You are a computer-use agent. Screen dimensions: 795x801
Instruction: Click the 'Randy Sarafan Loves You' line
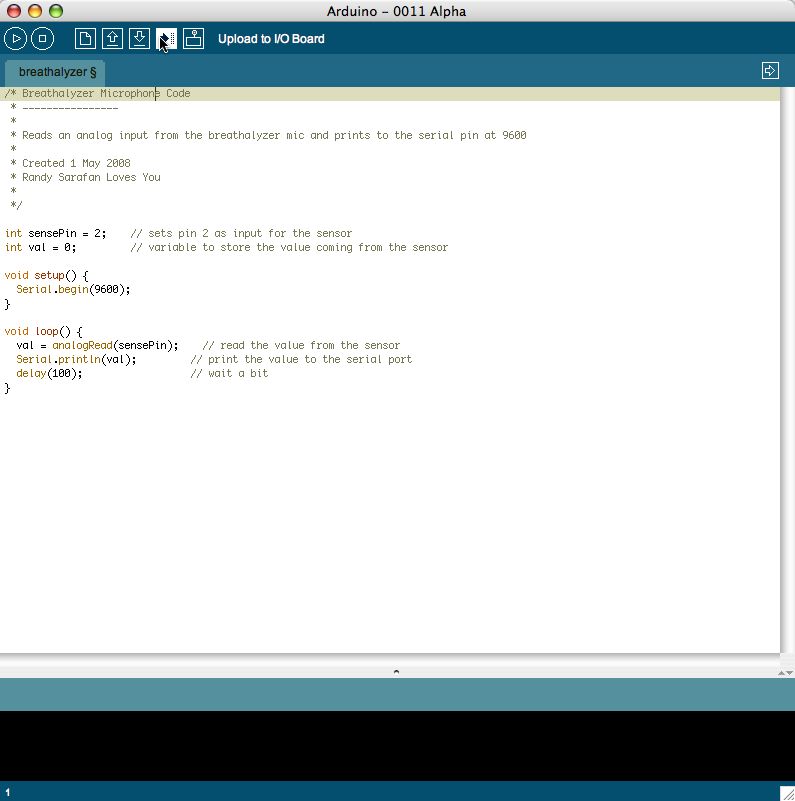(85, 177)
